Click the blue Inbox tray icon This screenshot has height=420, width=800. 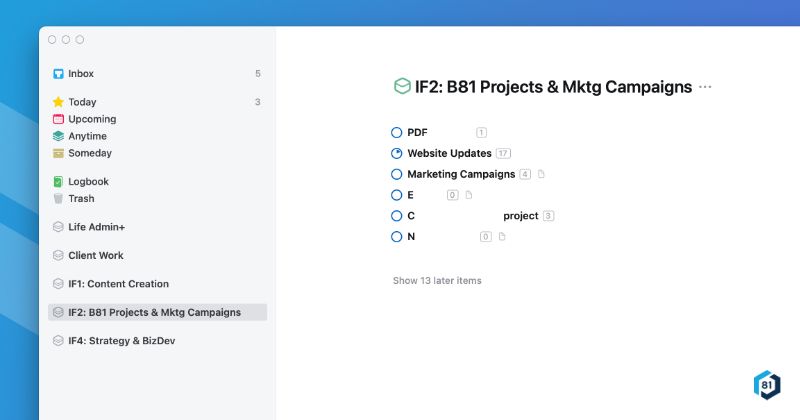click(58, 74)
